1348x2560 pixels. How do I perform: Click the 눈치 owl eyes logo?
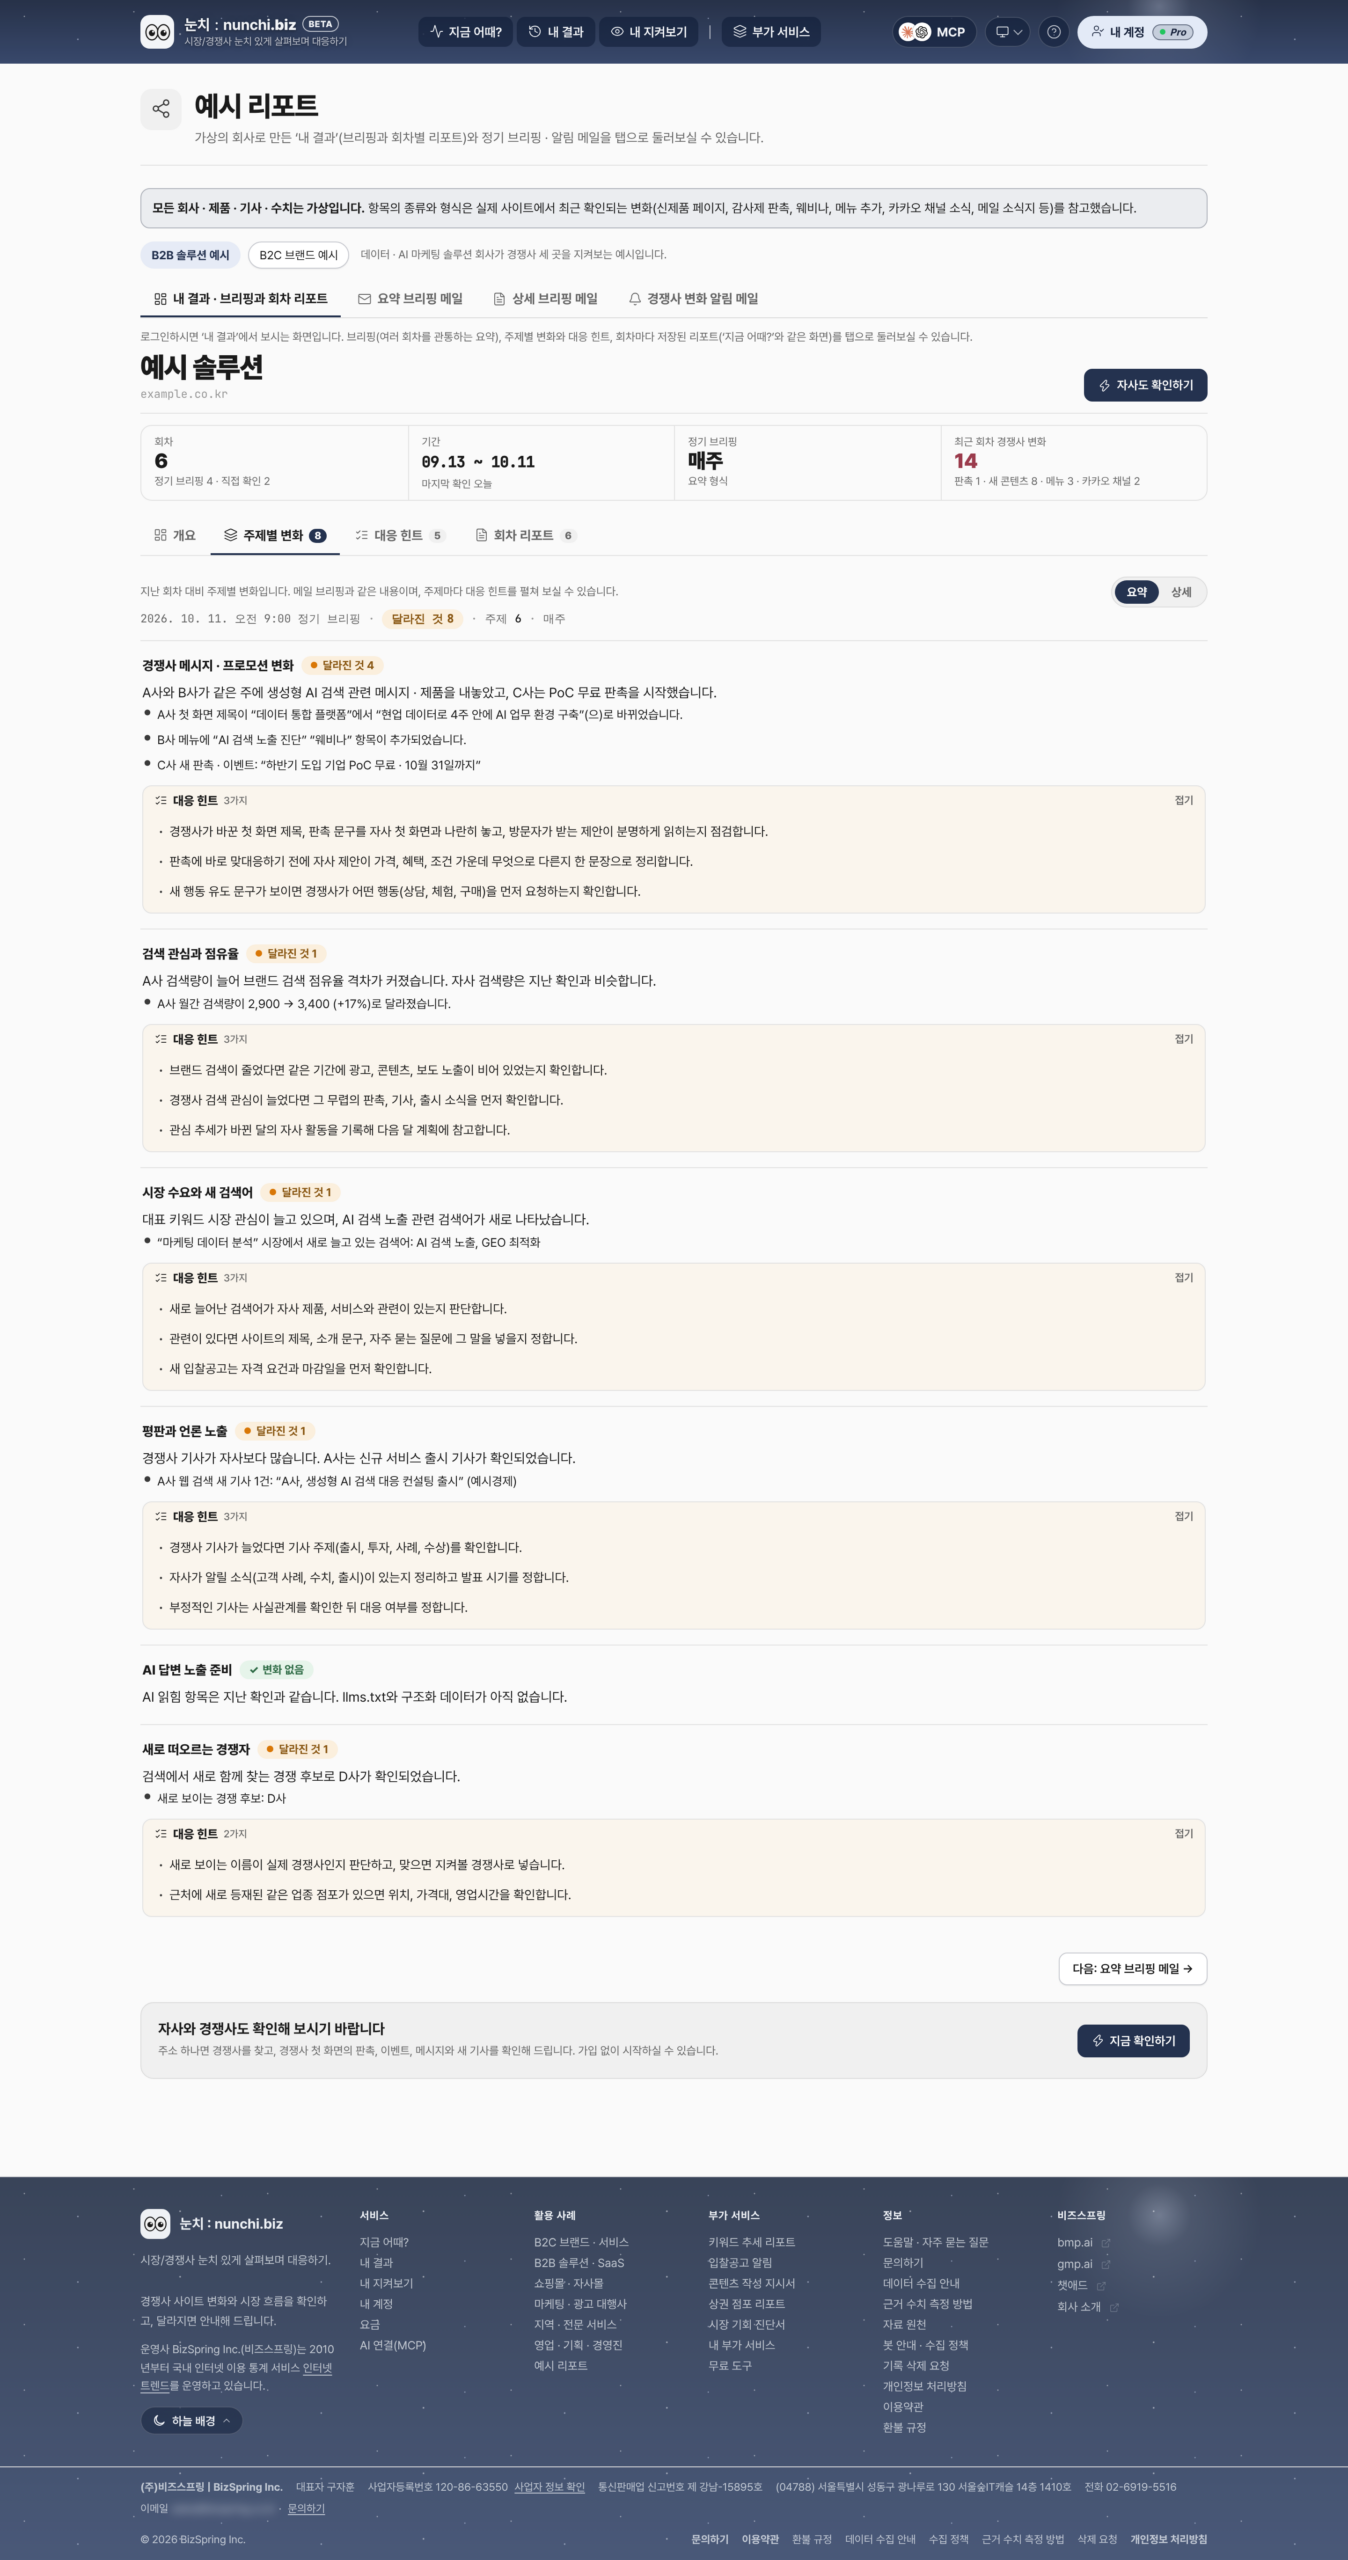[x=157, y=32]
